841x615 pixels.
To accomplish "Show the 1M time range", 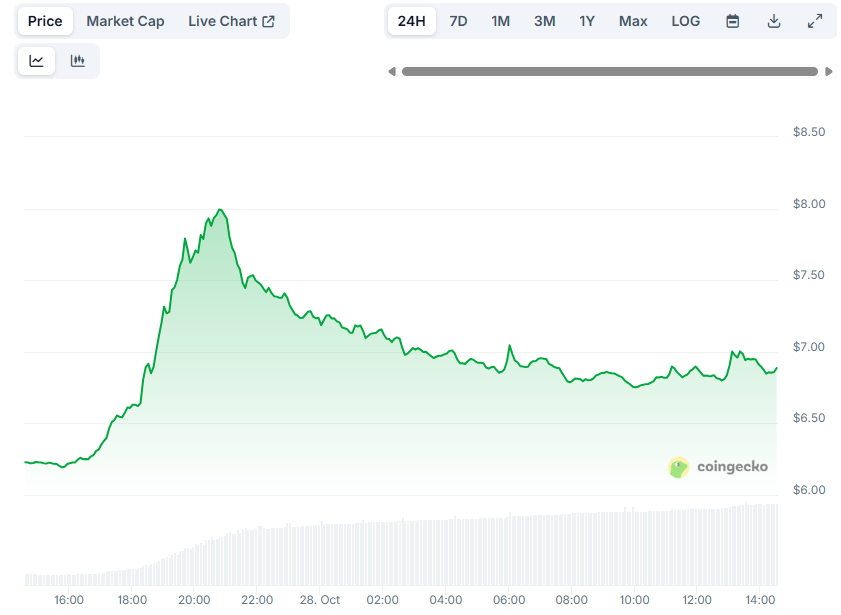I will [x=500, y=21].
